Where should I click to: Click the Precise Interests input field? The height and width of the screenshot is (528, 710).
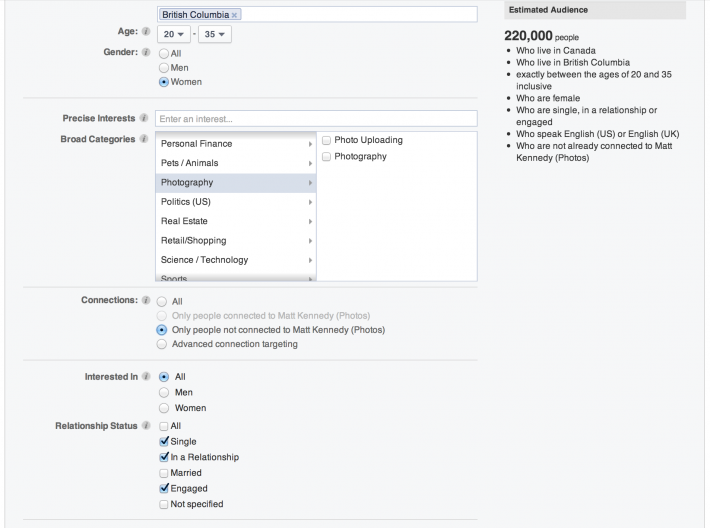pos(316,119)
